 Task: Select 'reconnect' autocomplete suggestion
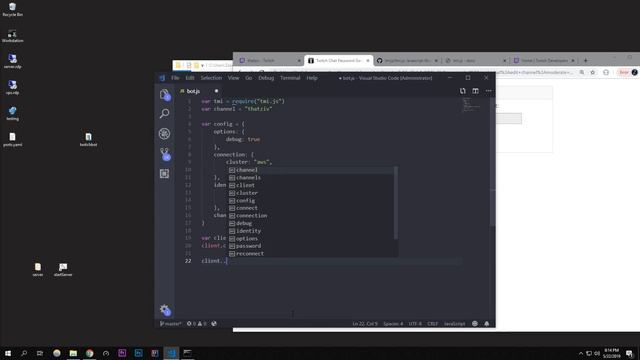pos(313,253)
